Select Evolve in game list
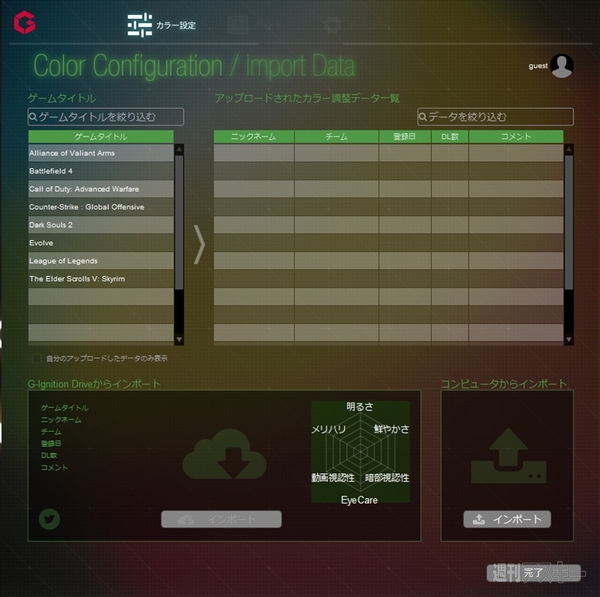 pyautogui.click(x=101, y=243)
